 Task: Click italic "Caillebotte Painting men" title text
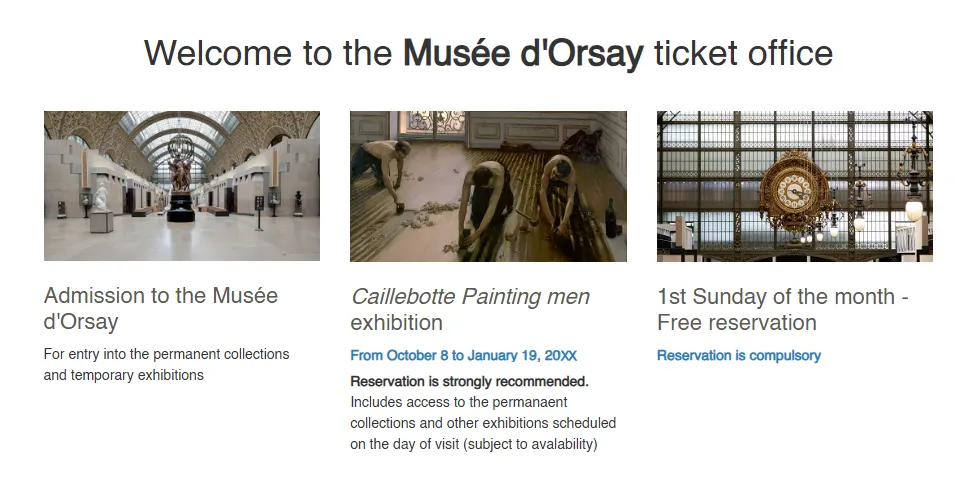pyautogui.click(x=470, y=297)
